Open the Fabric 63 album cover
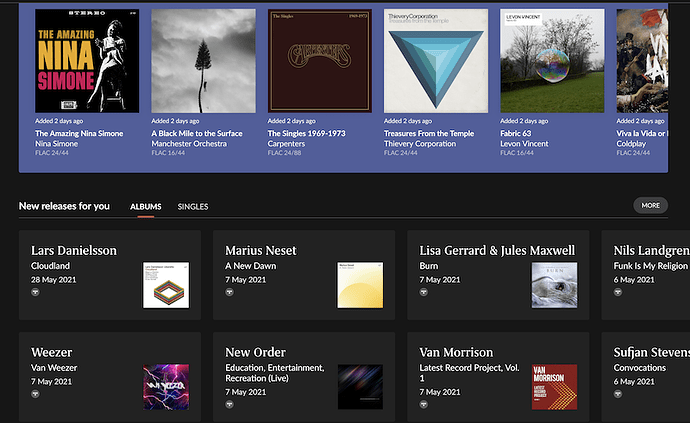Viewport: 690px width, 423px height. (552, 61)
